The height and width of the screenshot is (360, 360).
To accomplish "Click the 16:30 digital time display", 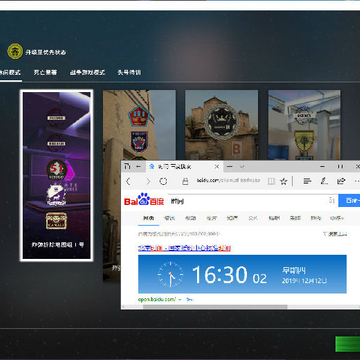I will 220,275.
